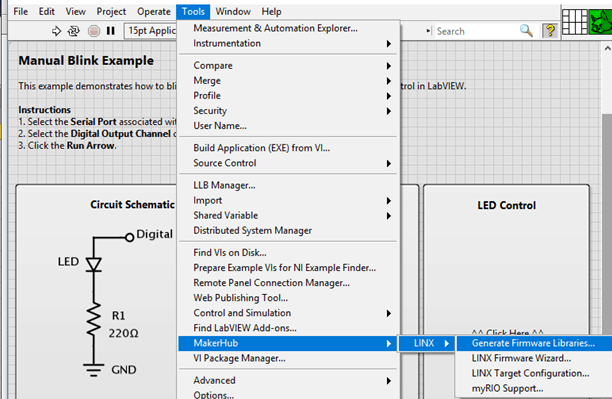This screenshot has width=612, height=399.
Task: Open the View menu
Action: tap(75, 12)
